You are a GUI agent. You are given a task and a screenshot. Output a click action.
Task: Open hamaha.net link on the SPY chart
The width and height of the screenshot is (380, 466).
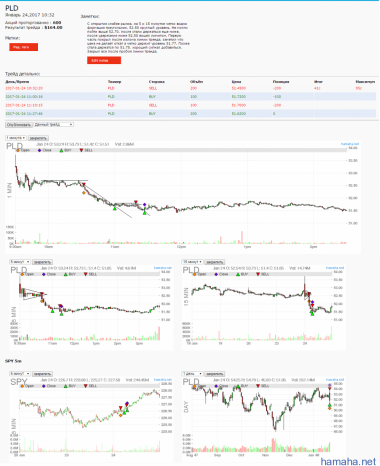tap(163, 379)
